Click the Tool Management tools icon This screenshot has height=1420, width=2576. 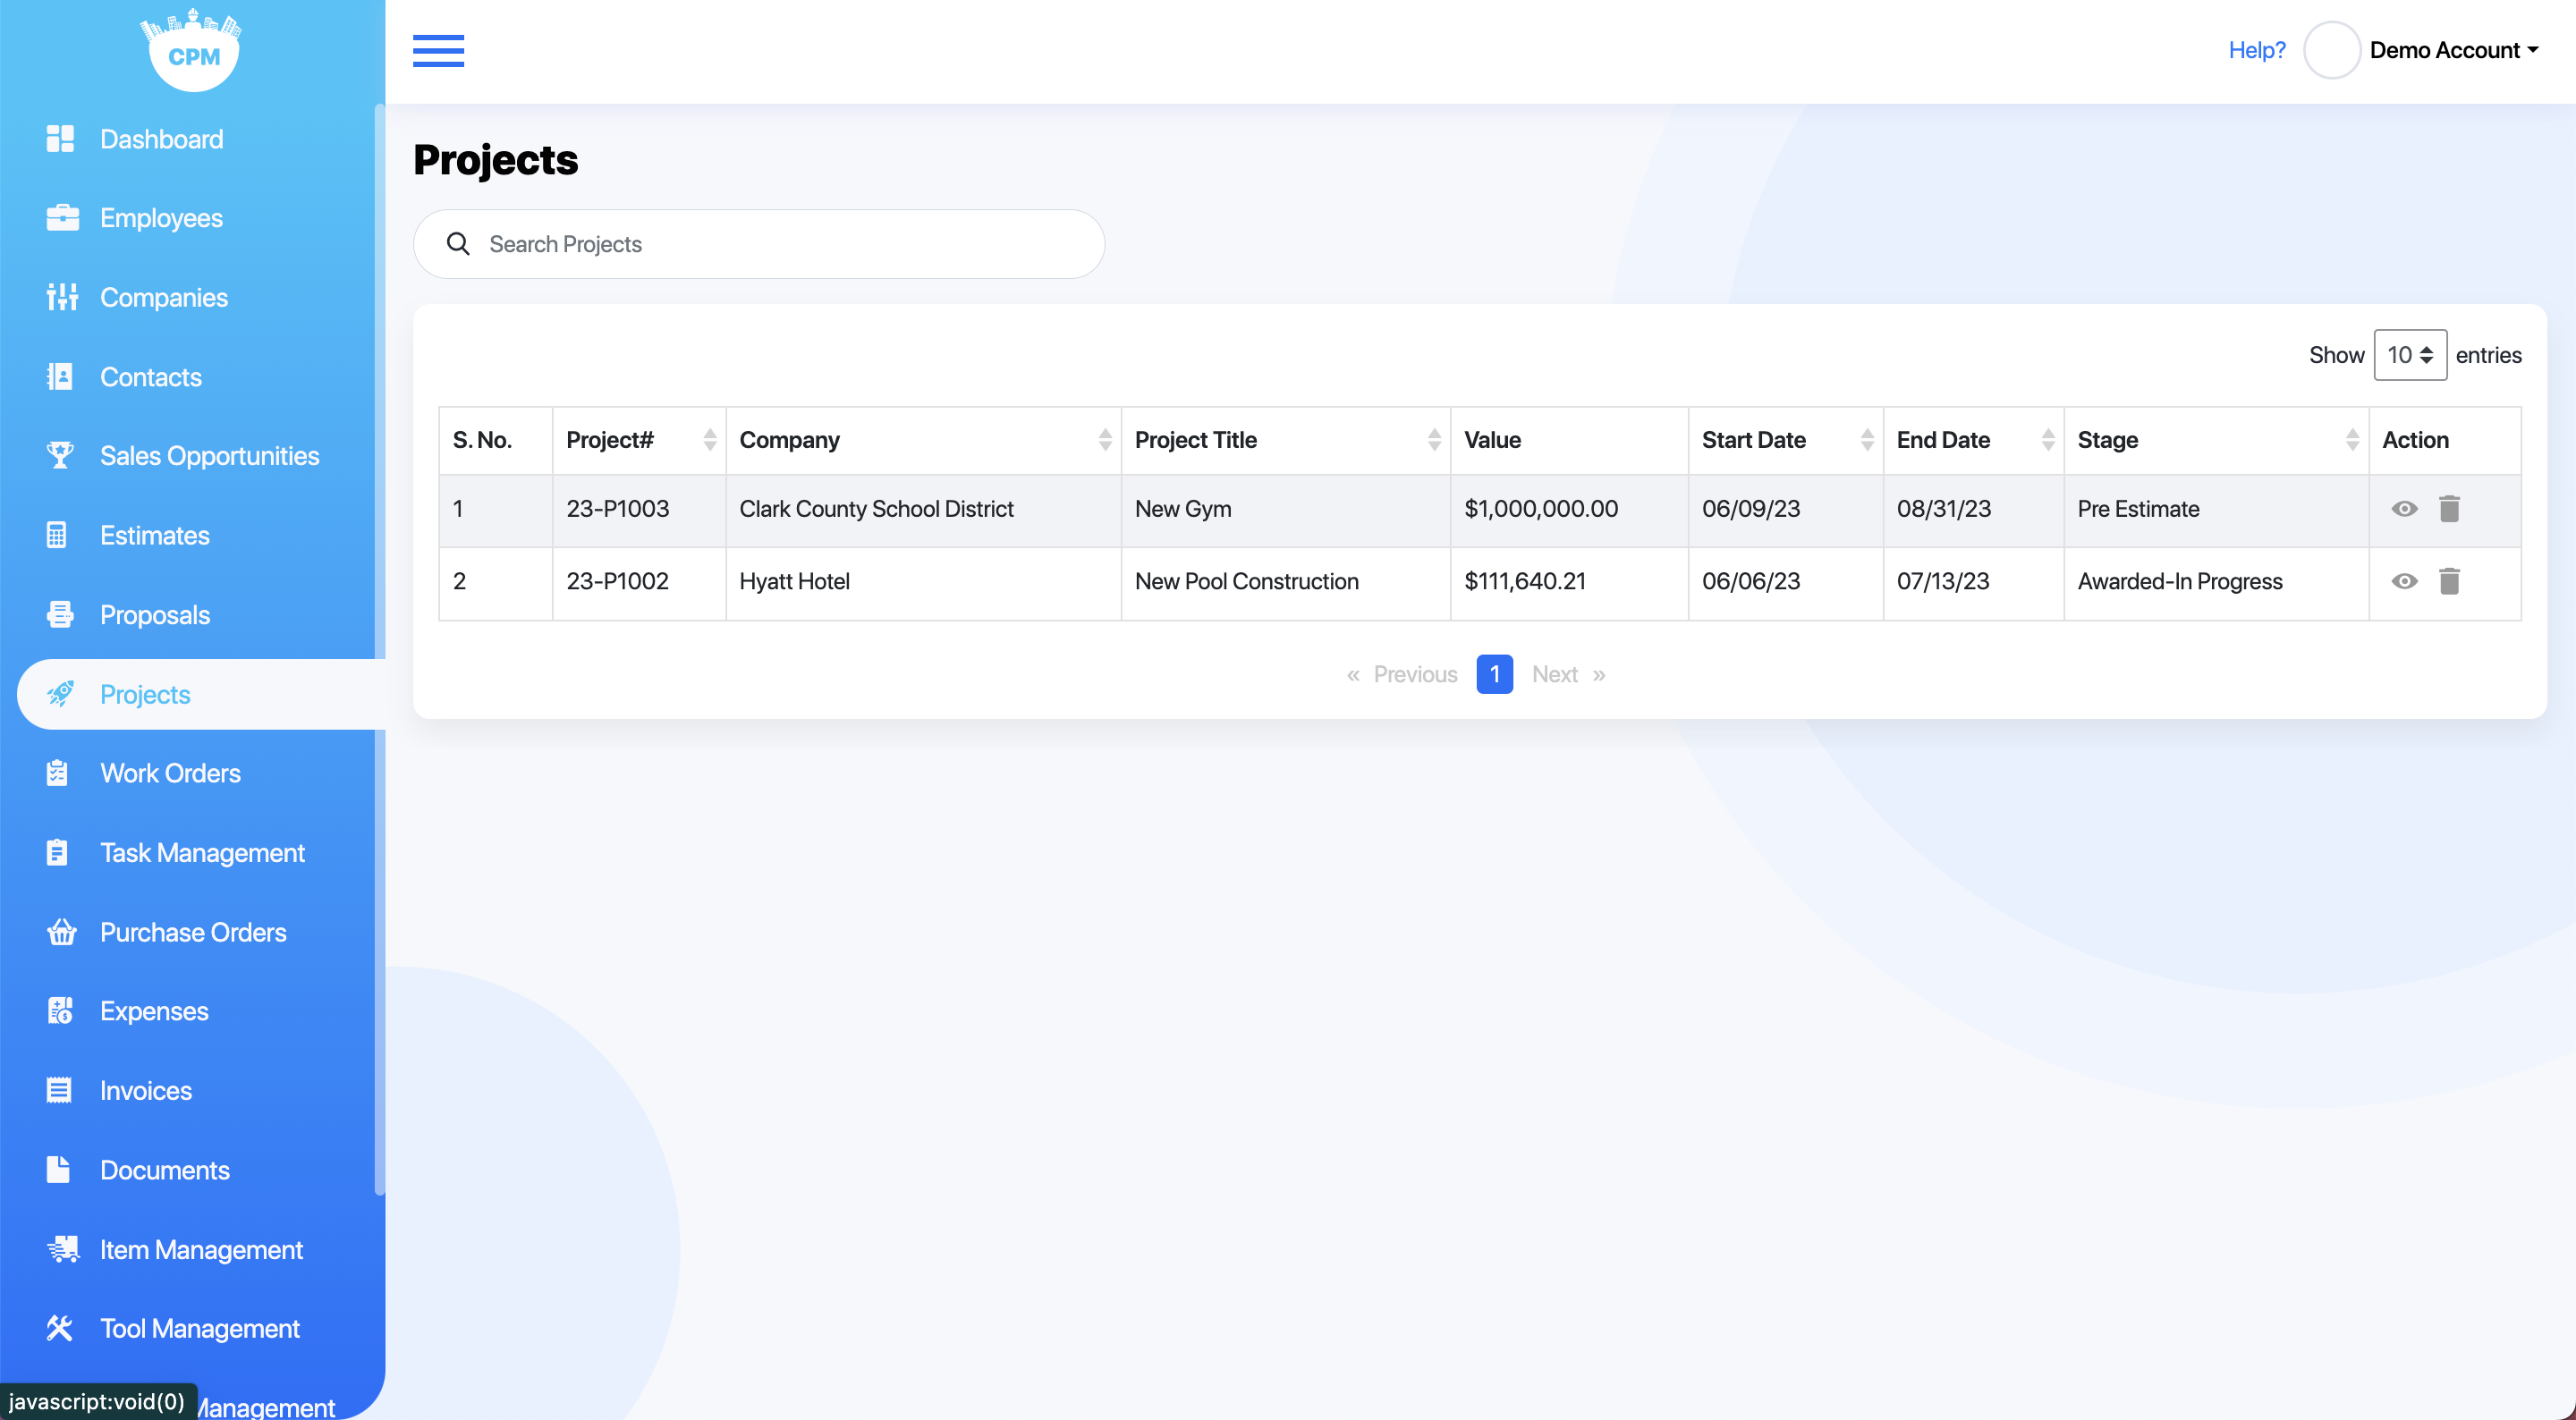click(60, 1328)
